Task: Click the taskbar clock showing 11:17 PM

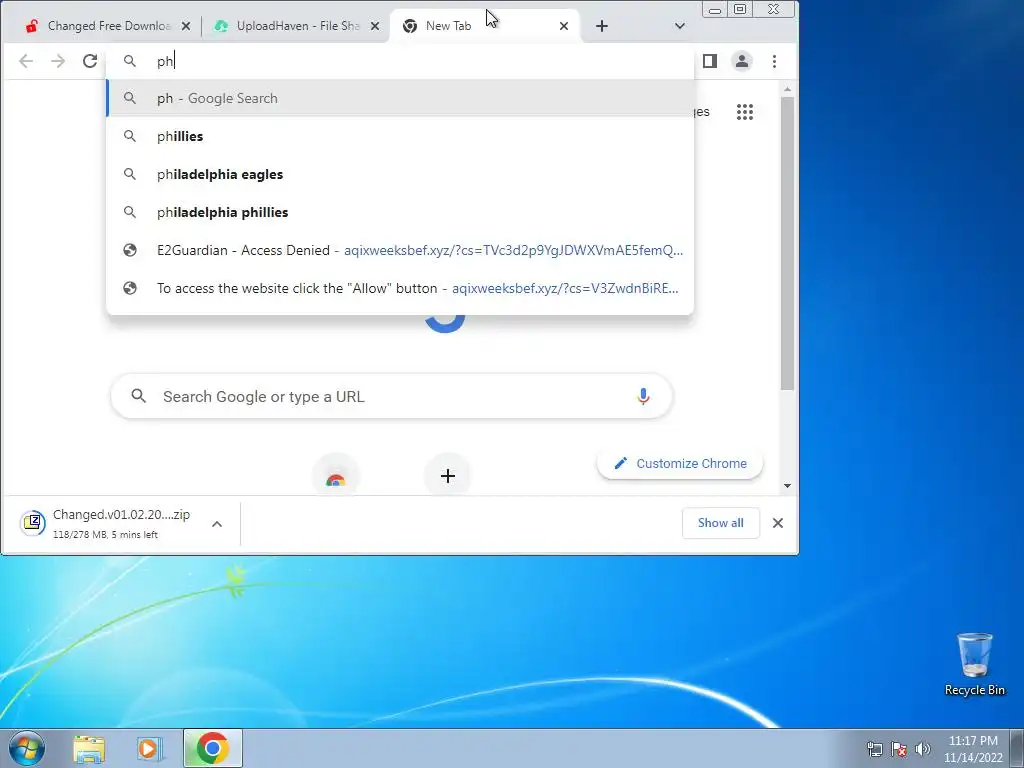Action: tap(973, 749)
